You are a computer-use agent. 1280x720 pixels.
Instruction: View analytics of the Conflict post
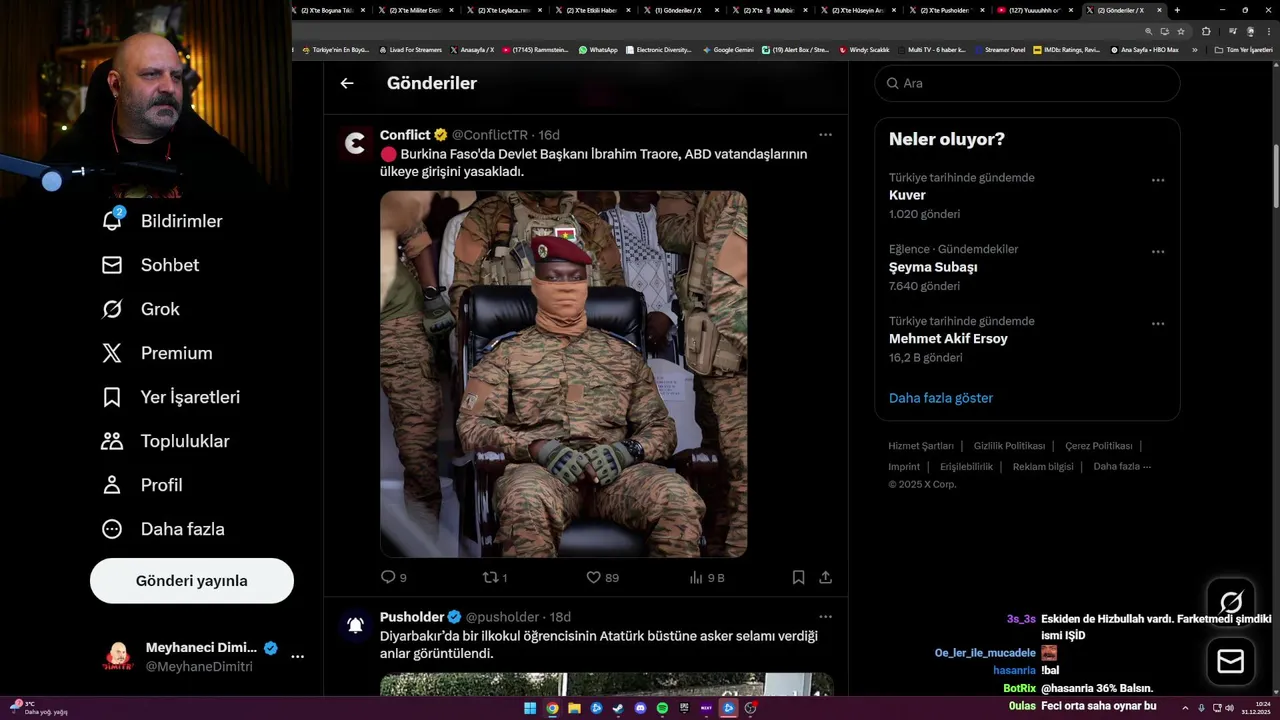point(706,577)
